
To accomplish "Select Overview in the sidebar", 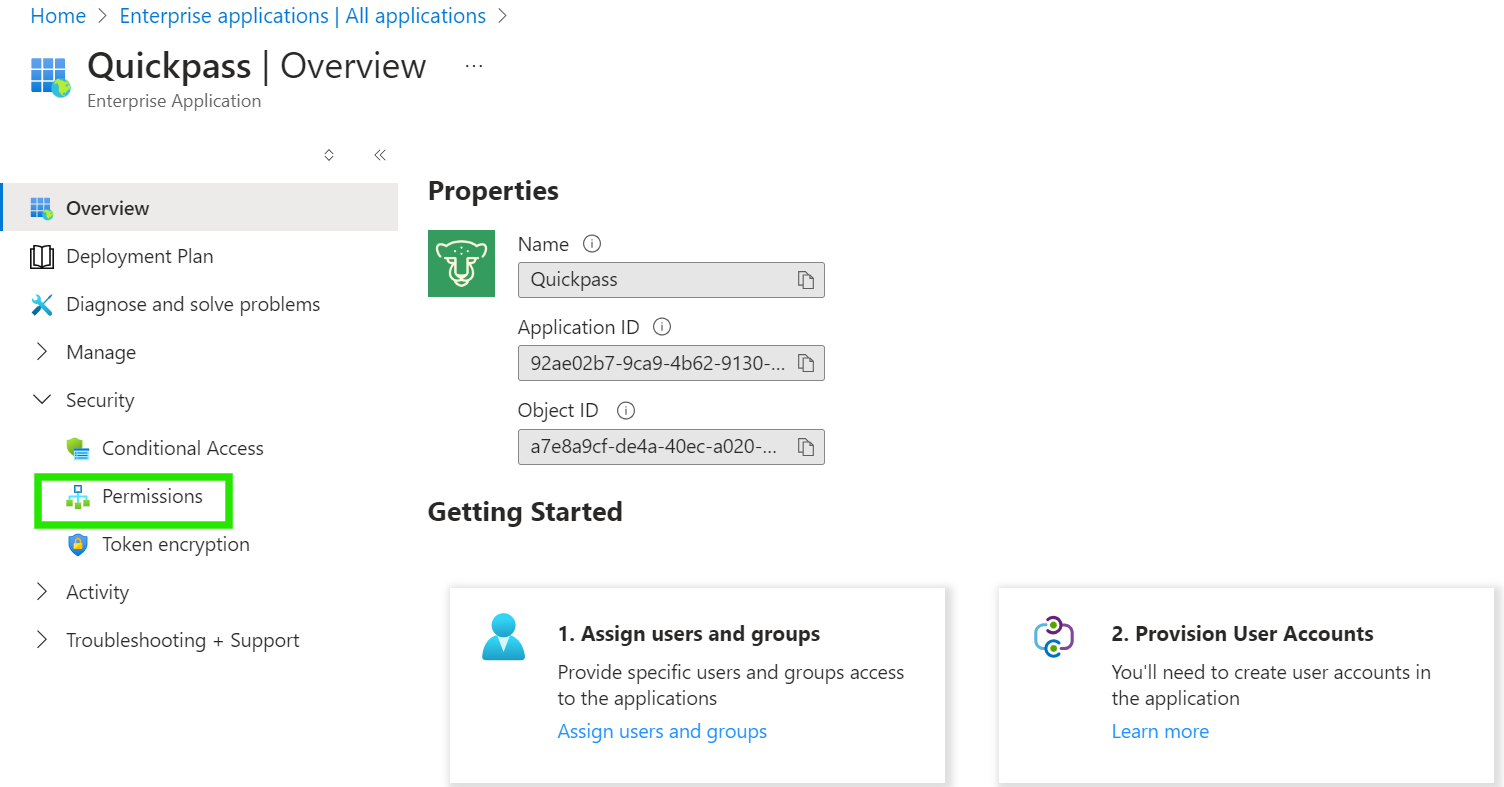I will pyautogui.click(x=199, y=208).
